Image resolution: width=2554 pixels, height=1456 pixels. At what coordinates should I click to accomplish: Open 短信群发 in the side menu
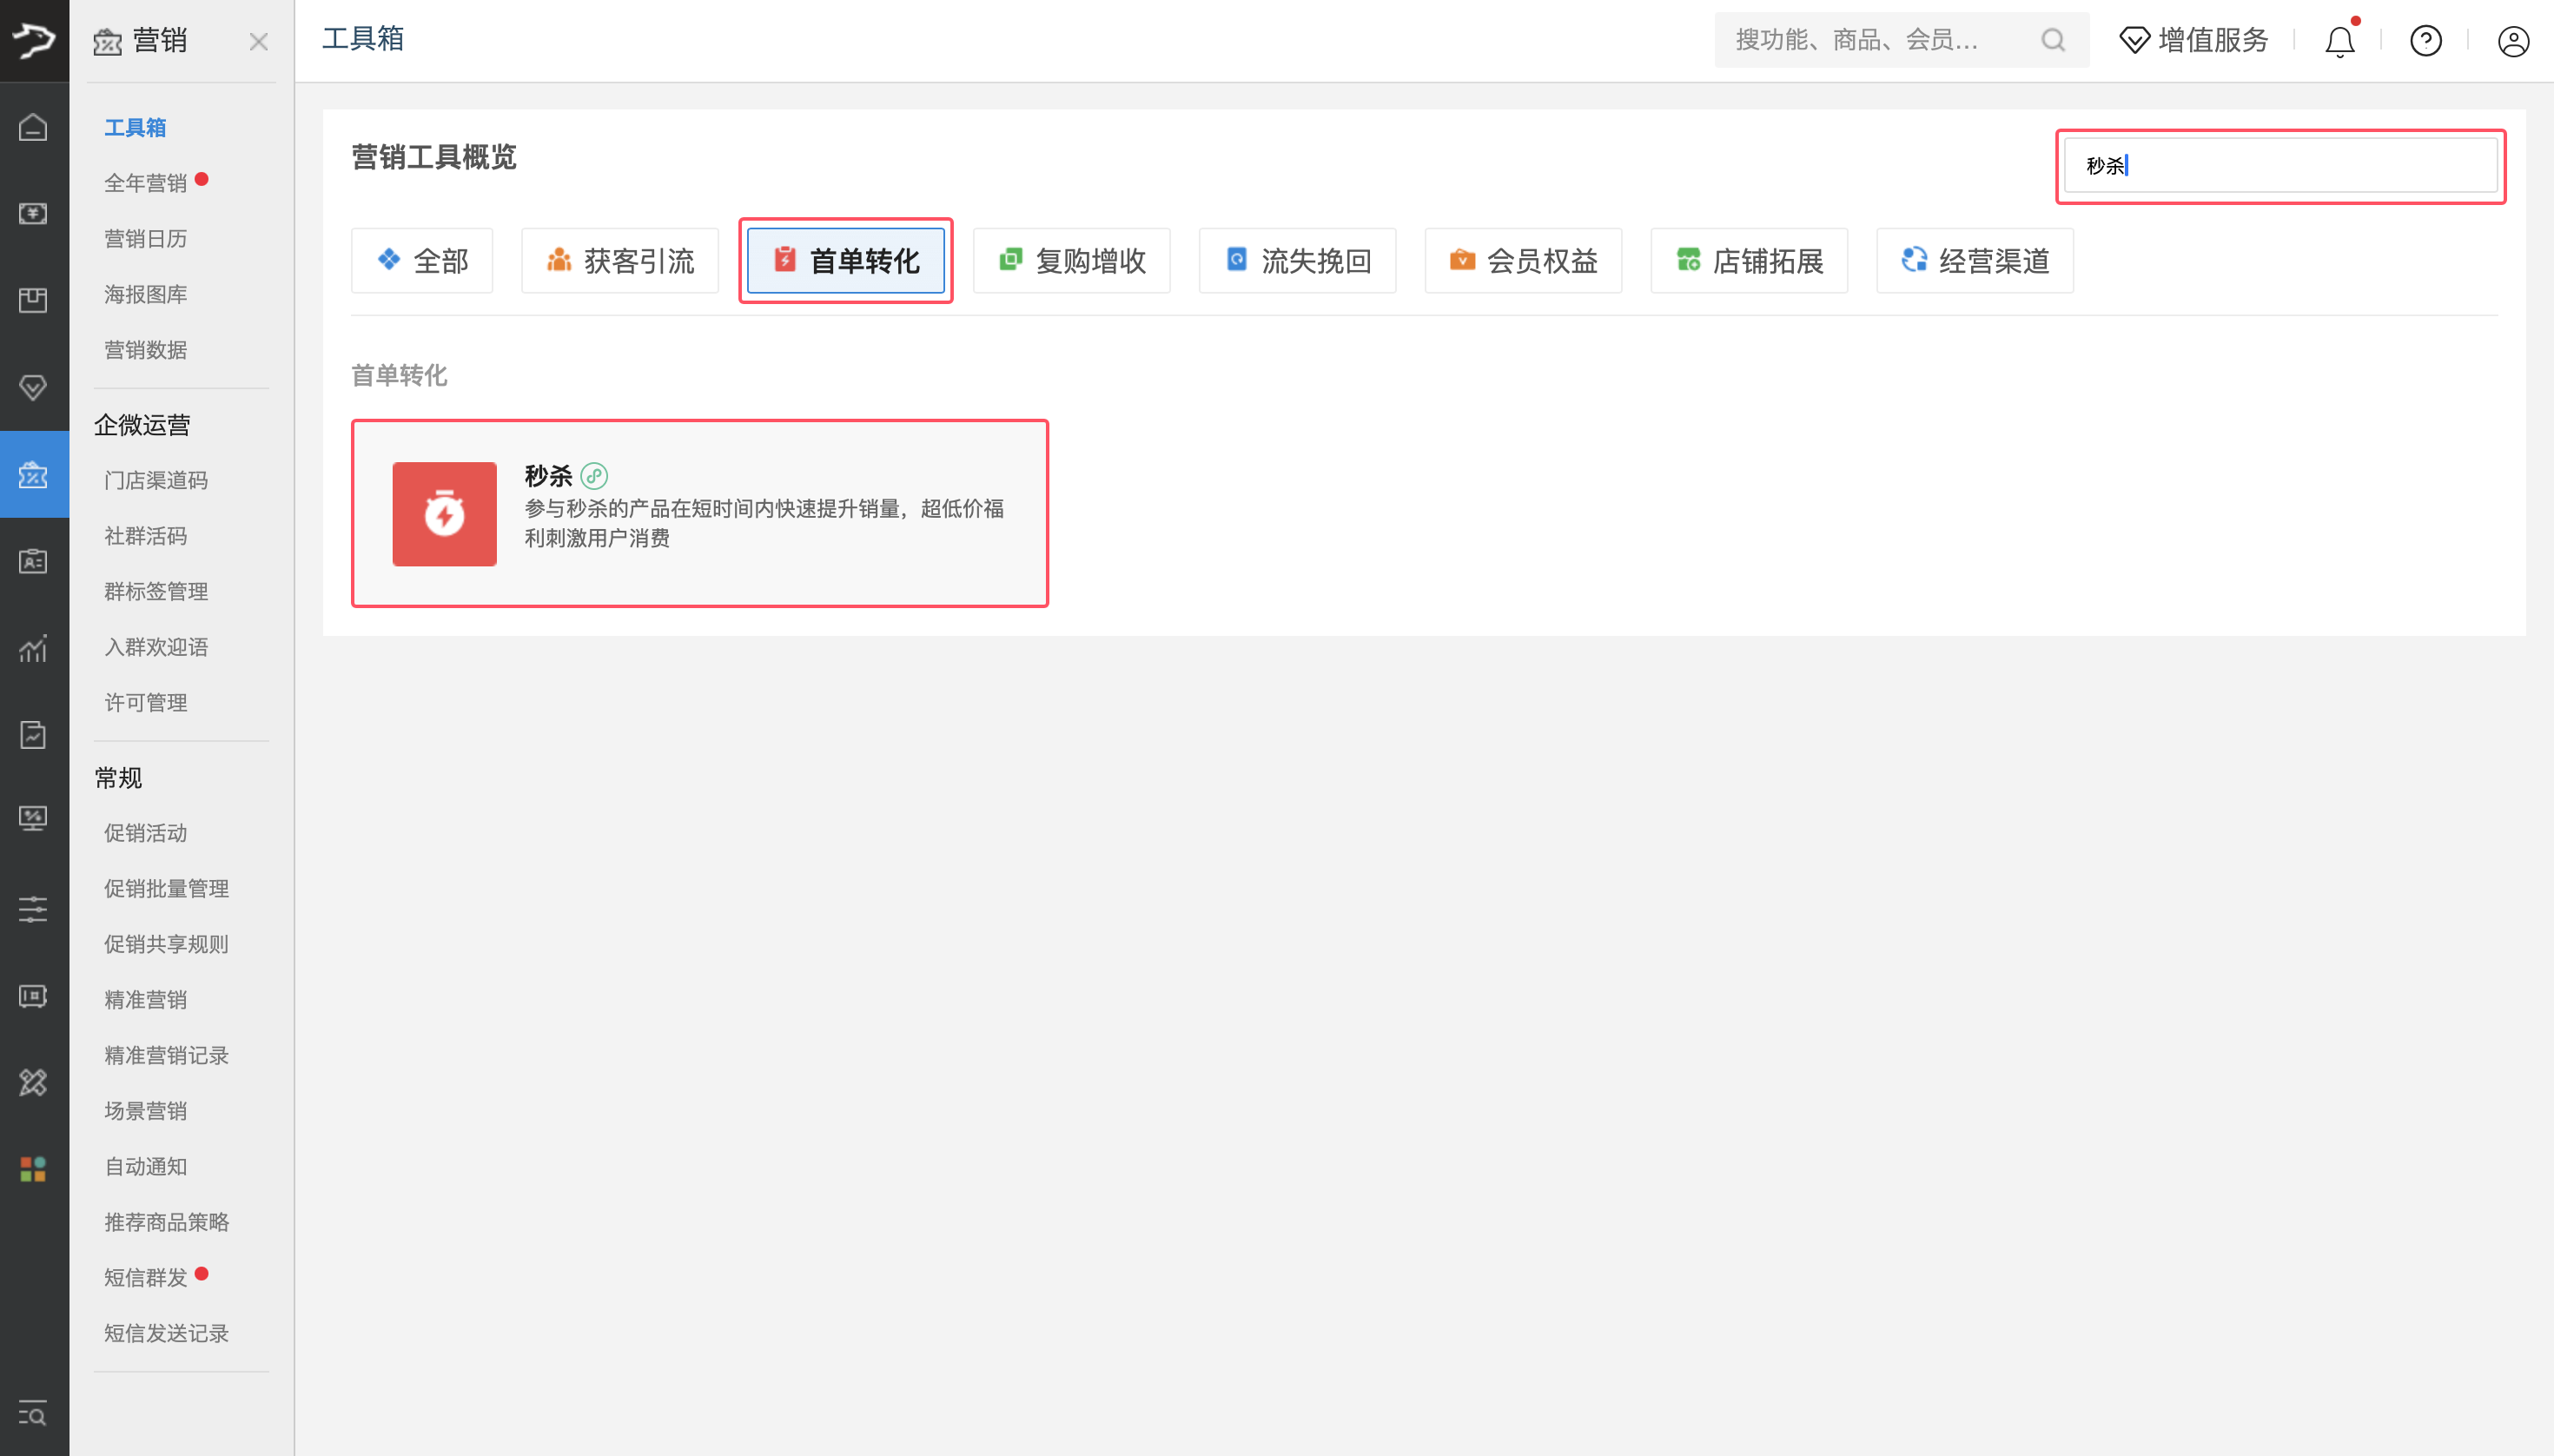(146, 1278)
